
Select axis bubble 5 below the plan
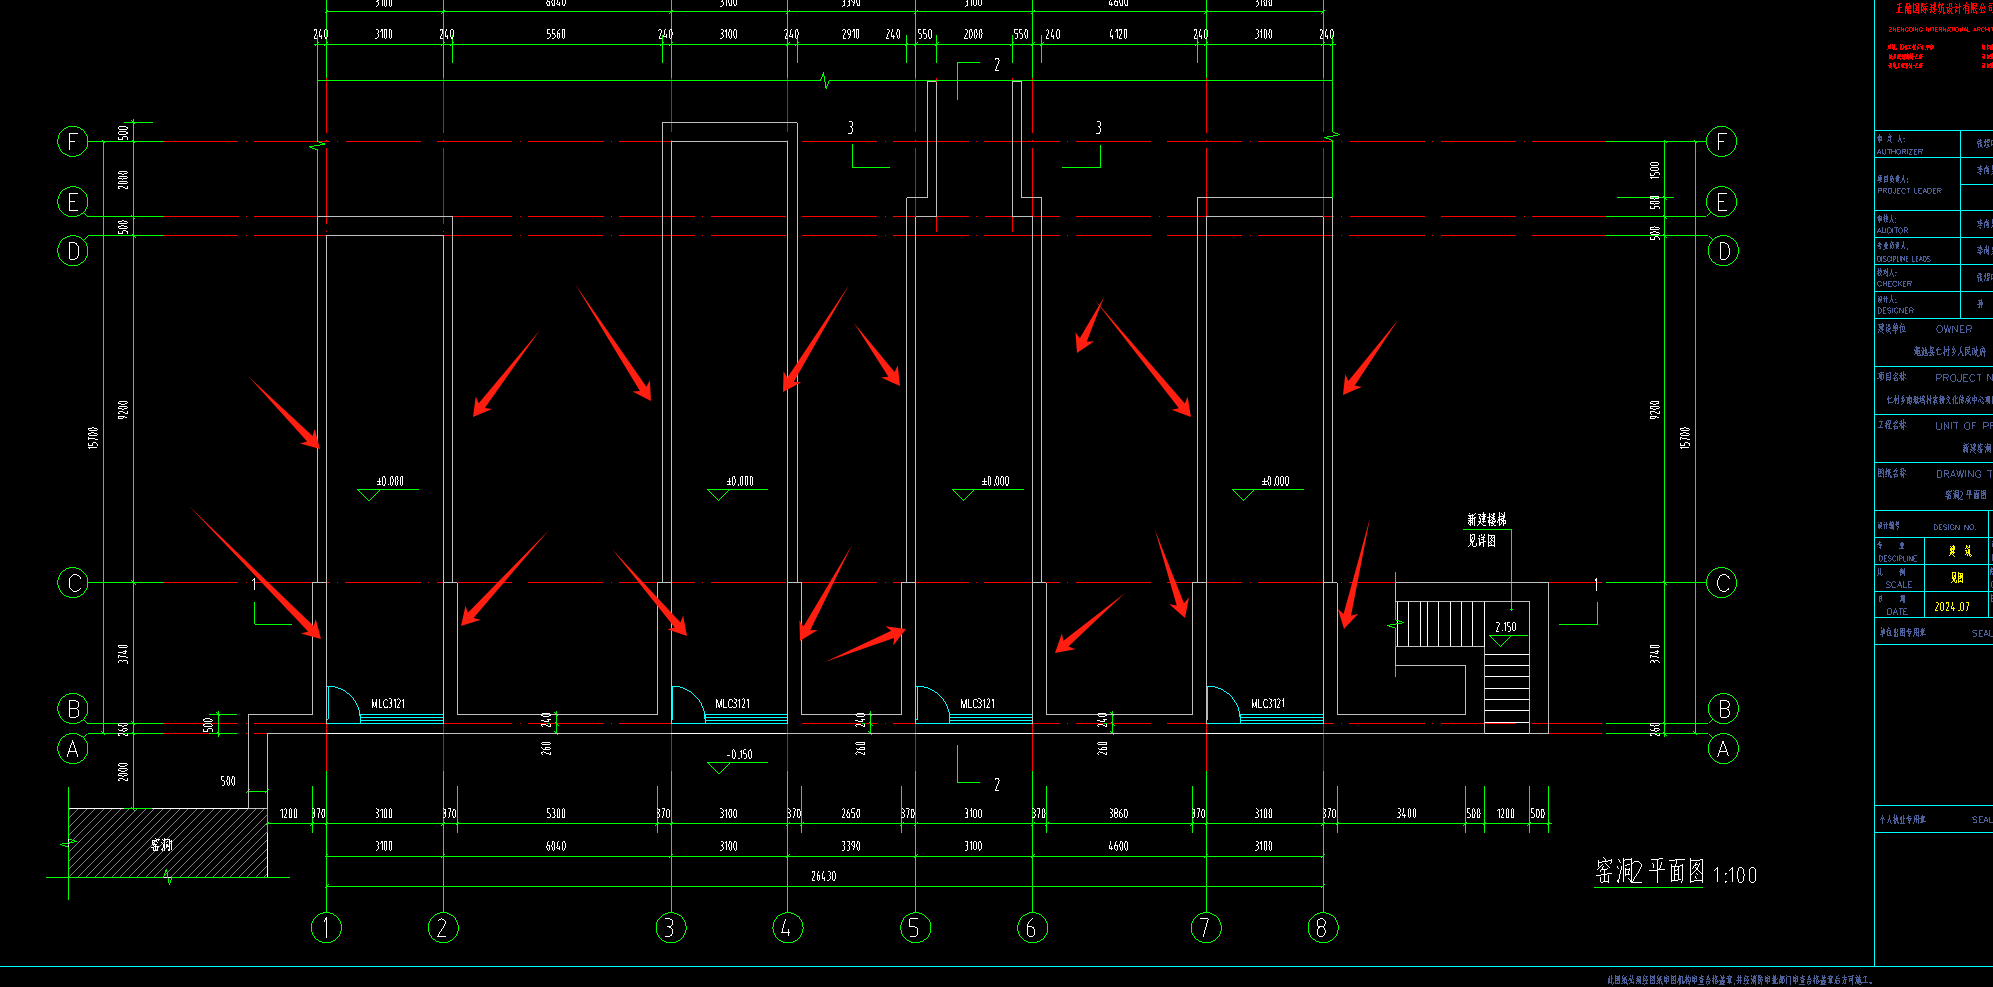click(x=915, y=928)
